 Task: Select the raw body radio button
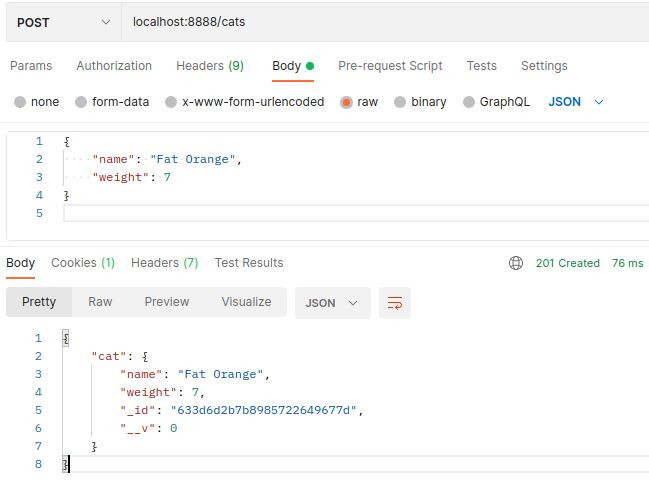(x=346, y=102)
